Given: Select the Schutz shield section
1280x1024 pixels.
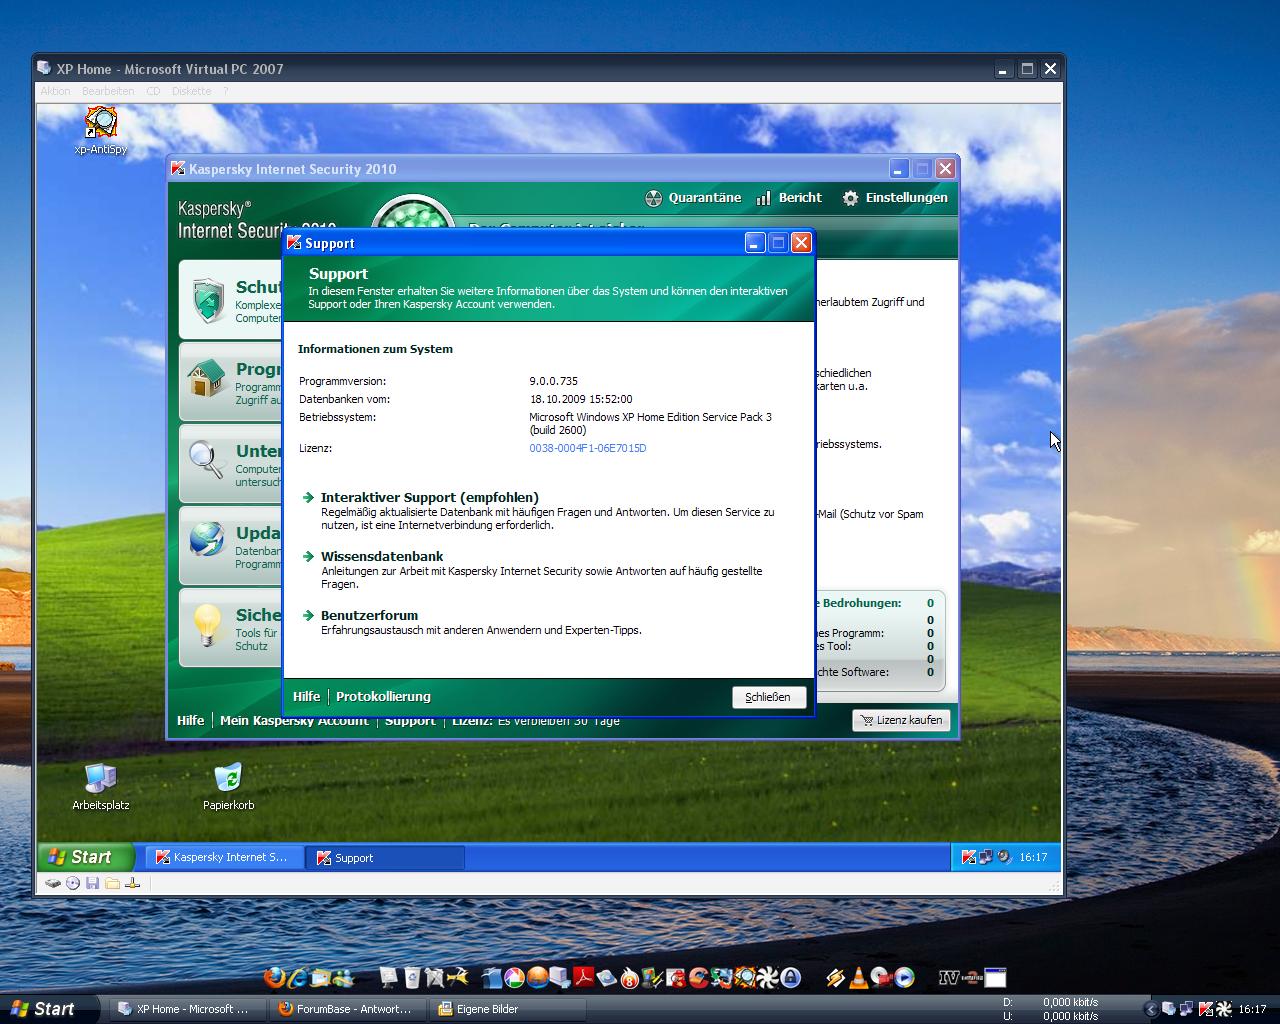Looking at the screenshot, I should coord(231,300).
